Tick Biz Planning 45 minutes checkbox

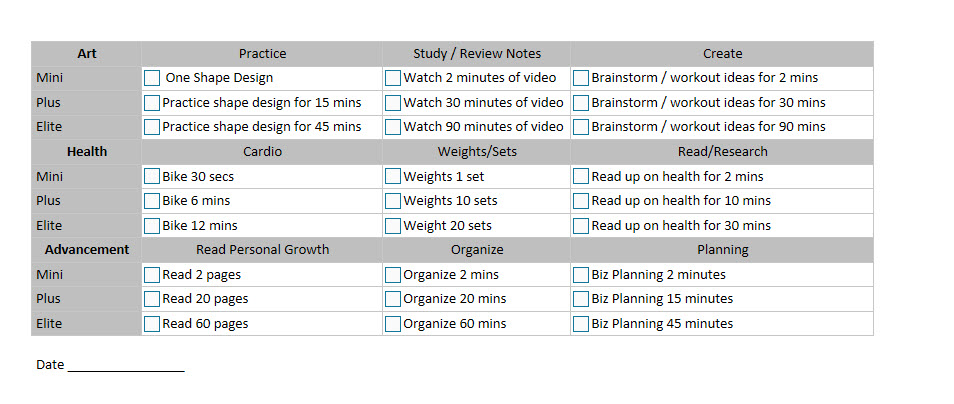pos(581,323)
